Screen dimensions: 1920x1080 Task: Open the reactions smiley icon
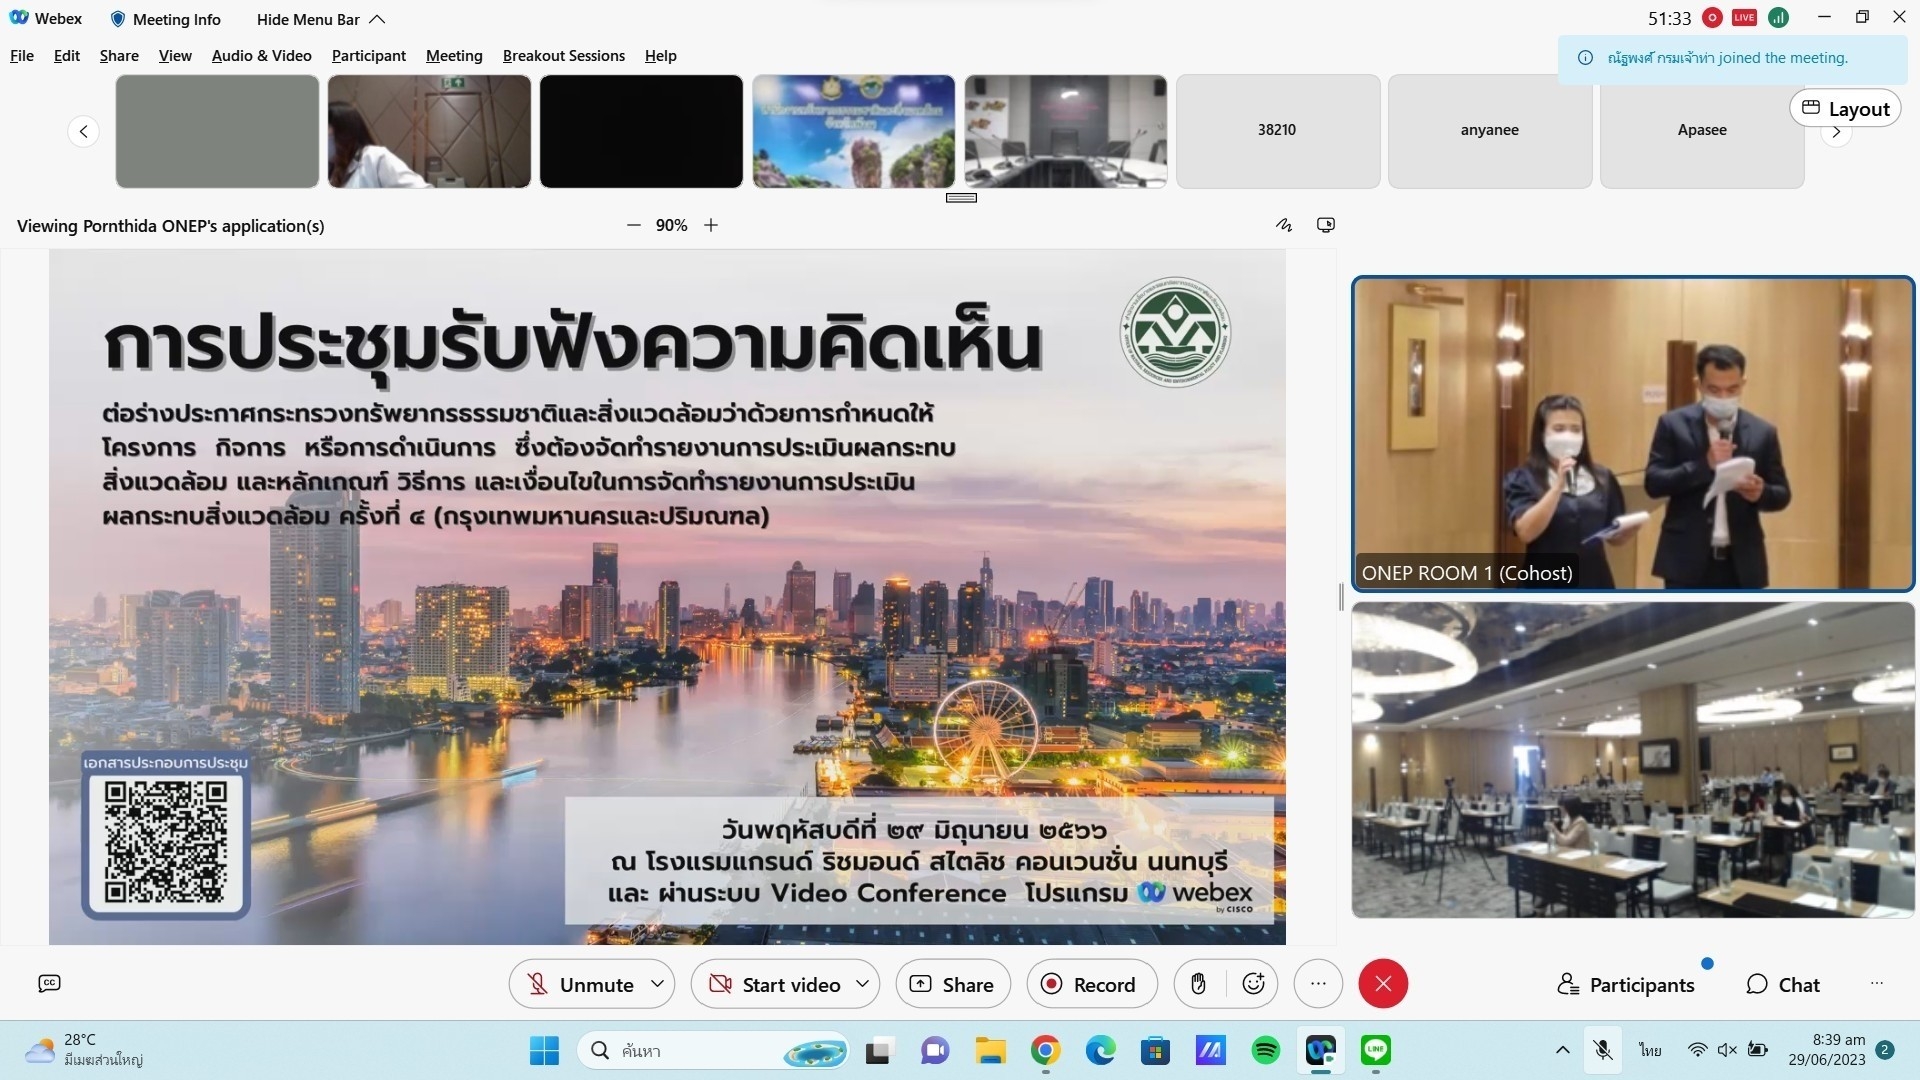pos(1253,984)
